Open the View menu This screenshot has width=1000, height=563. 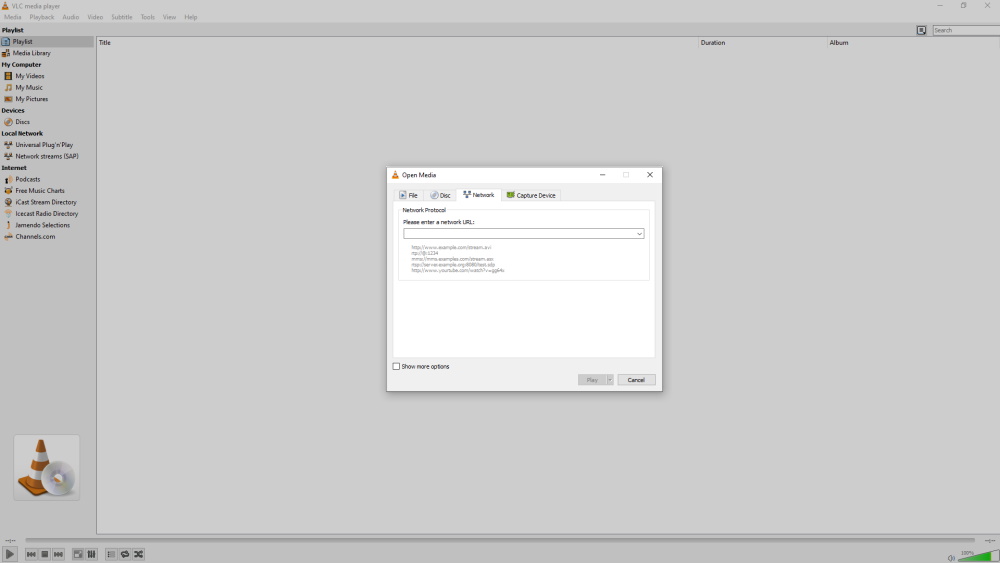coord(169,17)
